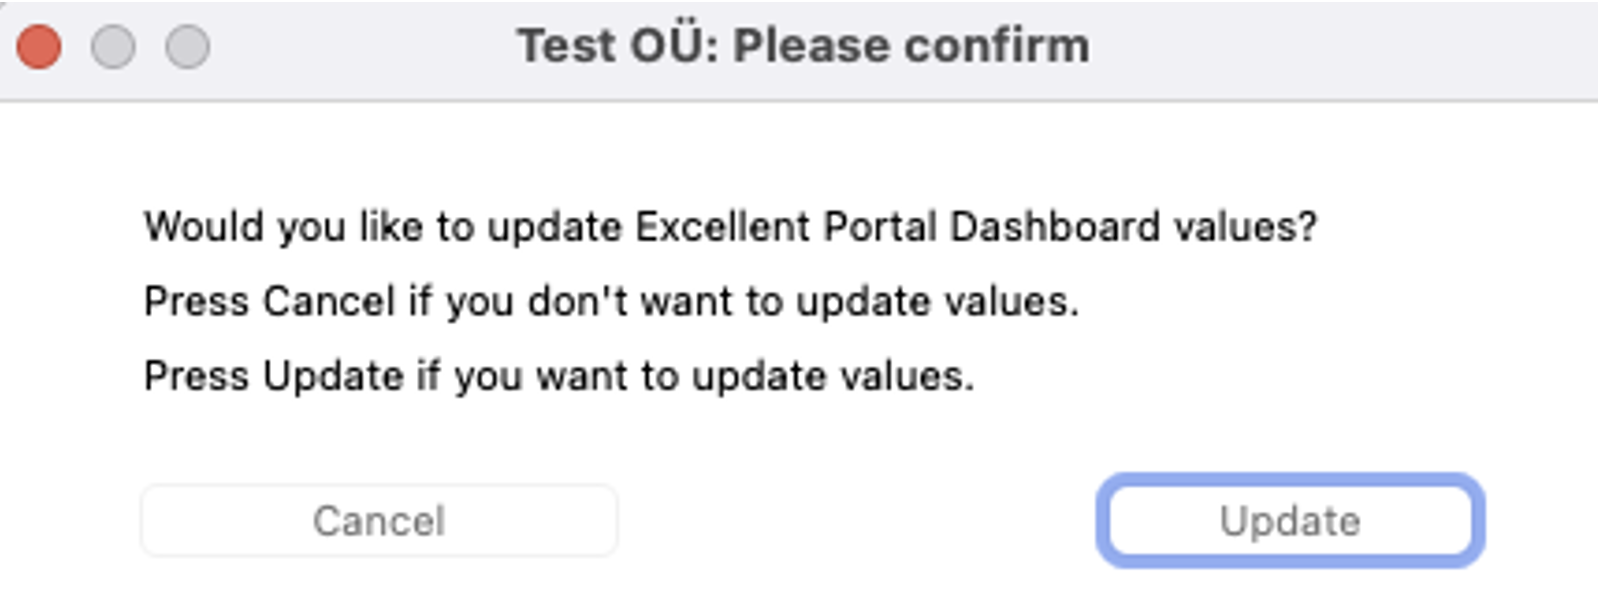Click blank space between Cancel and Update buttons
Image resolution: width=1598 pixels, height=604 pixels.
tap(855, 521)
